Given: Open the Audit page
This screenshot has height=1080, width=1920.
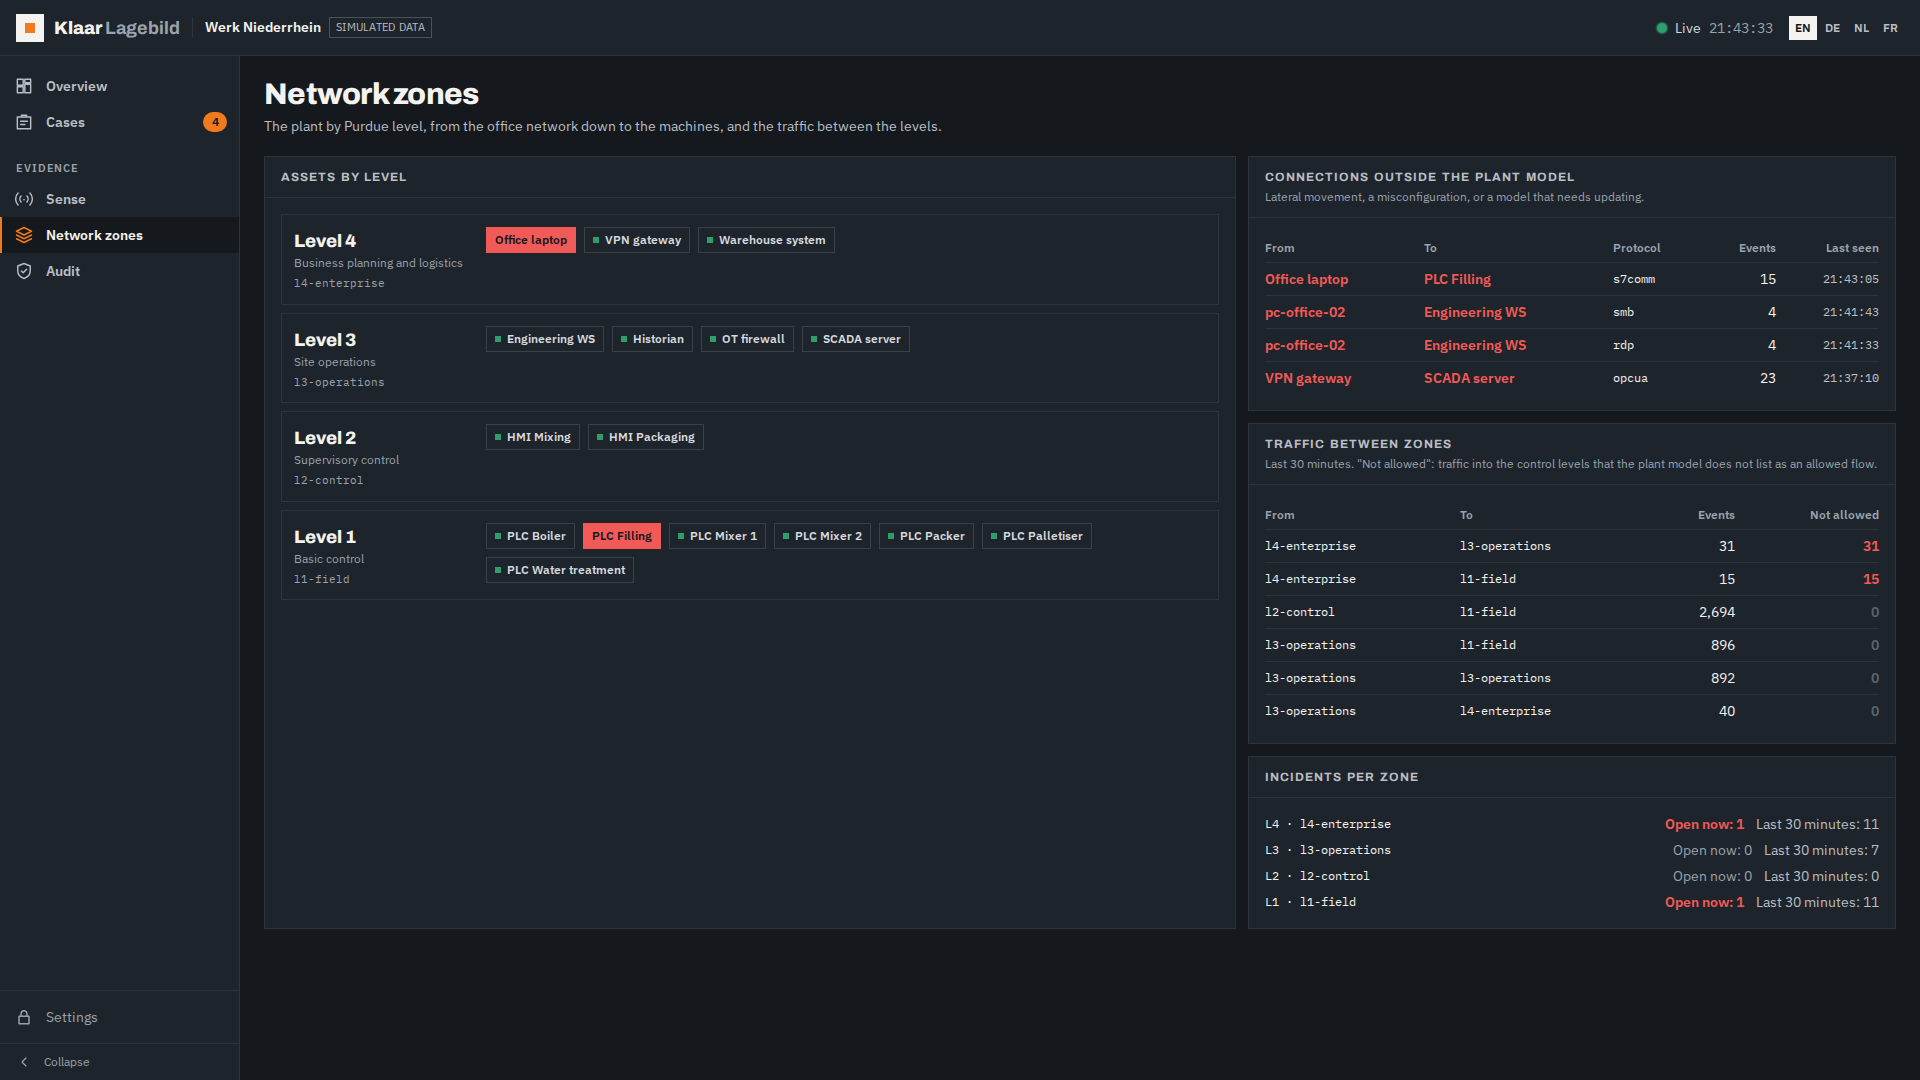Looking at the screenshot, I should [x=120, y=271].
